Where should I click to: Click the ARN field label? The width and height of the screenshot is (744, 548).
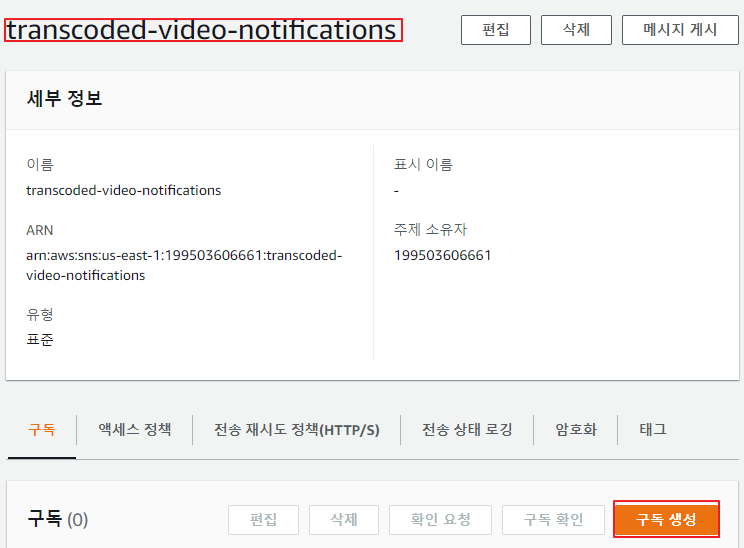(x=40, y=230)
